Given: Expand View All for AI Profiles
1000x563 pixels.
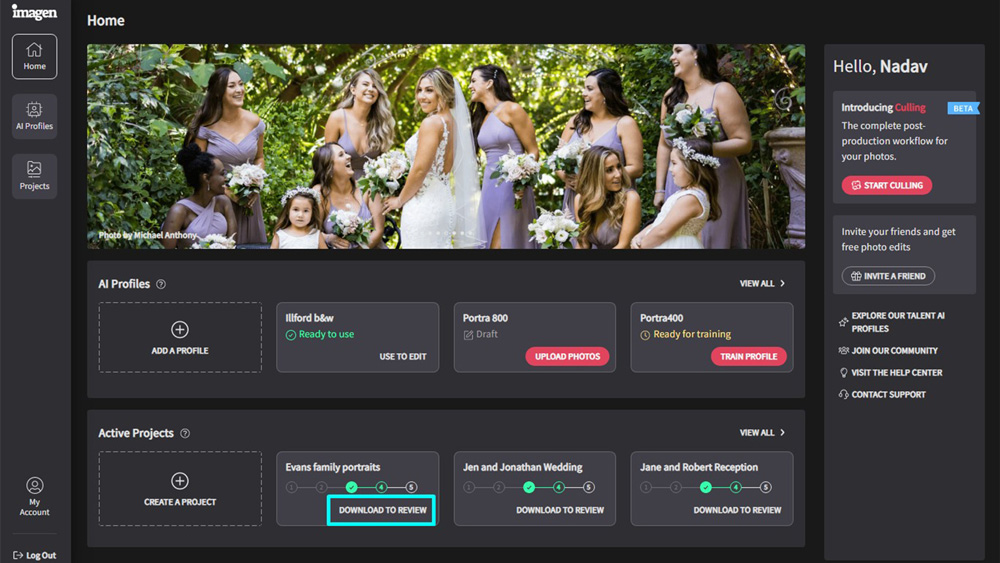Looking at the screenshot, I should point(762,284).
